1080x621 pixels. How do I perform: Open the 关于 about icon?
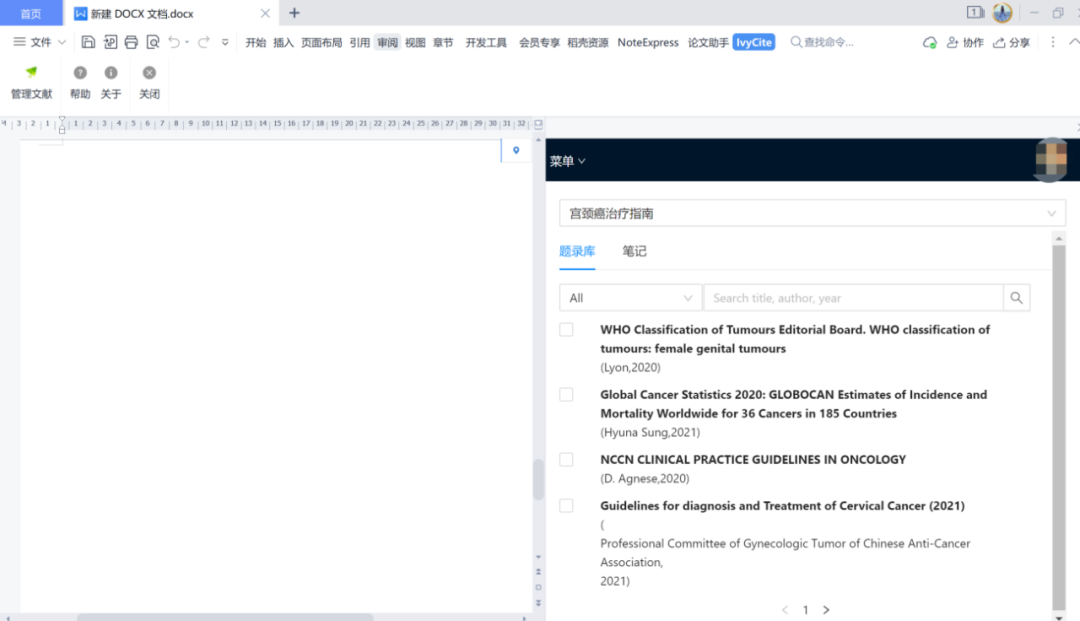(x=110, y=82)
